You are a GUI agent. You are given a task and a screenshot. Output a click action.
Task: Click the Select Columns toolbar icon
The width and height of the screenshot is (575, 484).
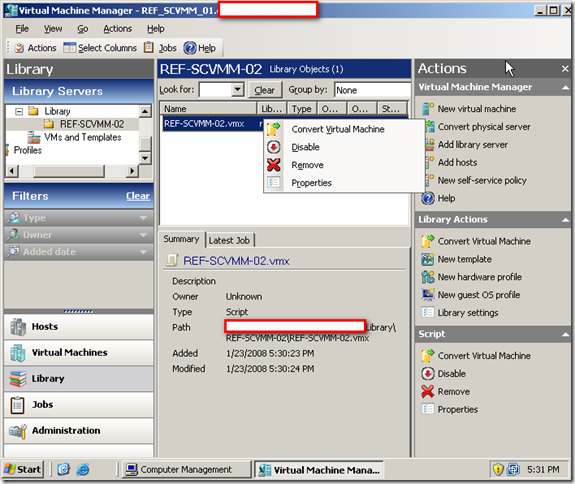(69, 48)
